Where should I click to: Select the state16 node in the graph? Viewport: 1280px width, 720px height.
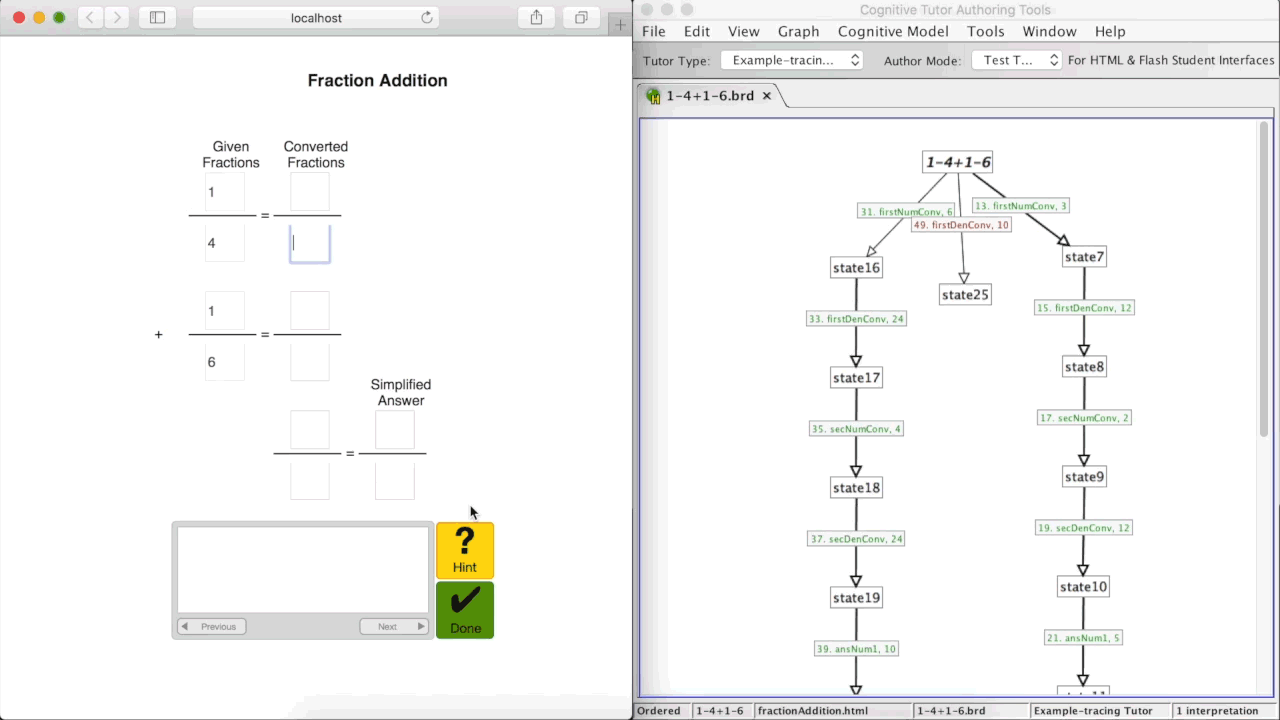[855, 267]
